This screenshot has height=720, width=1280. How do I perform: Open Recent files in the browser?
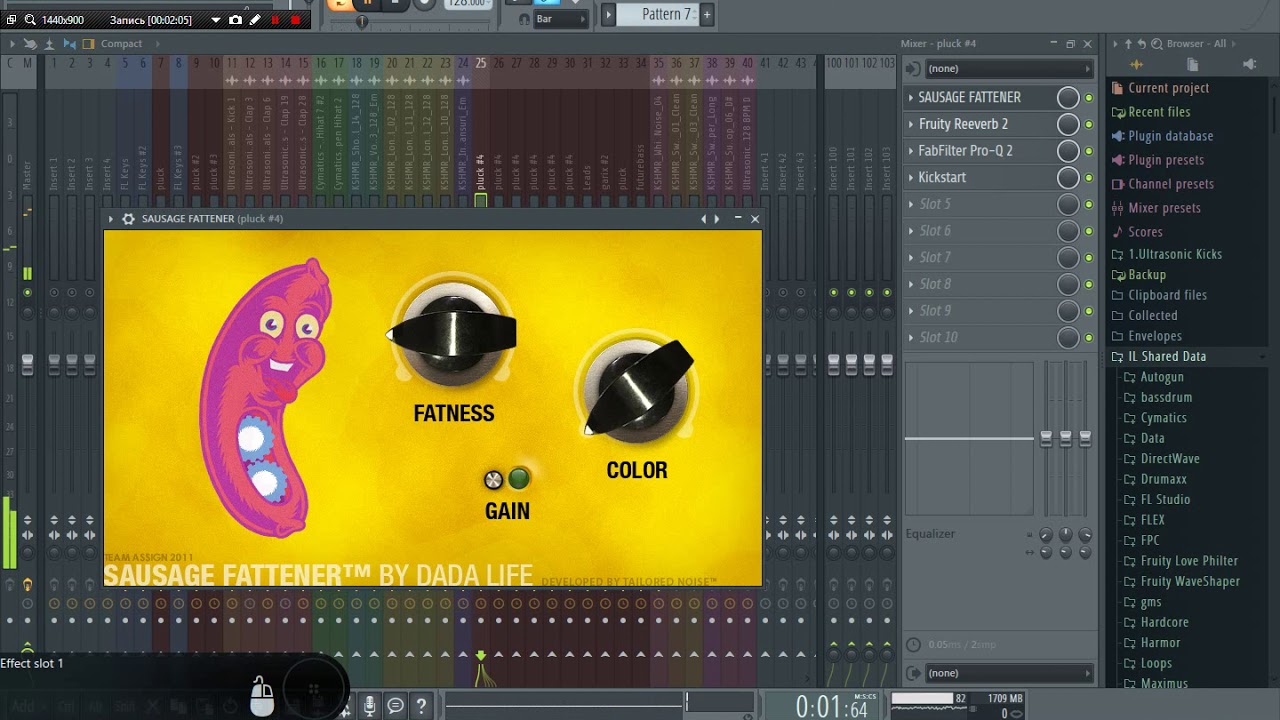tap(1159, 112)
